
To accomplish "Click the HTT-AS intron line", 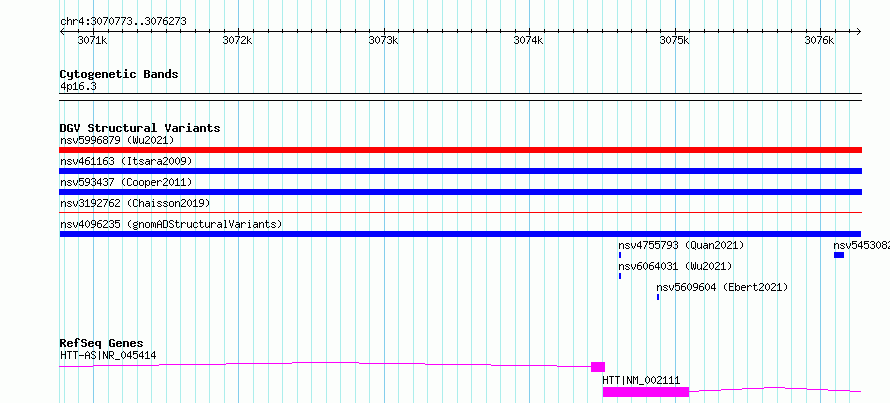I will pyautogui.click(x=325, y=364).
